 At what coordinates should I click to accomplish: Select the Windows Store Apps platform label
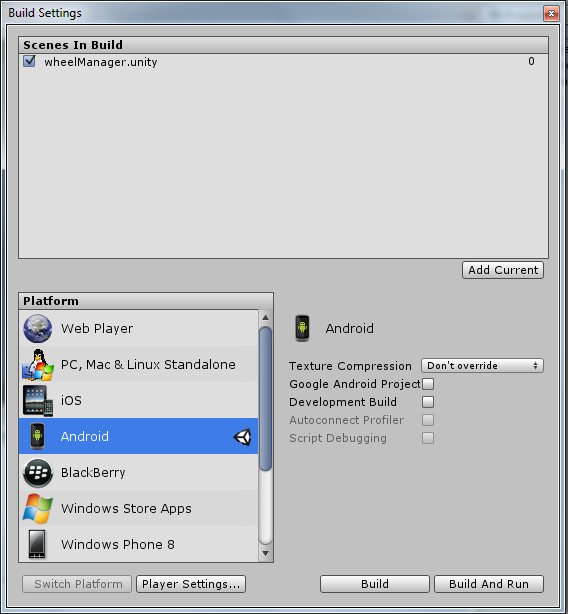(x=126, y=508)
